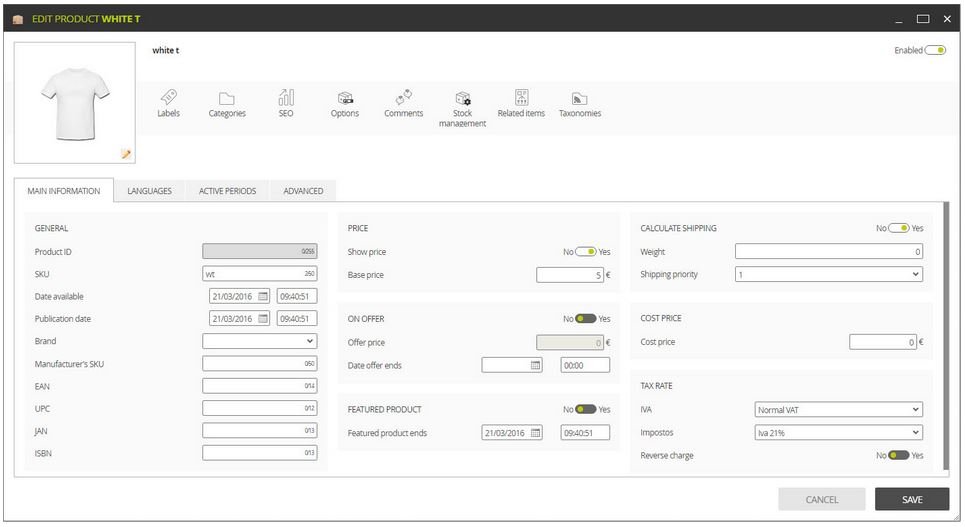Click the 'white t' product name text
The image size is (965, 527).
166,50
